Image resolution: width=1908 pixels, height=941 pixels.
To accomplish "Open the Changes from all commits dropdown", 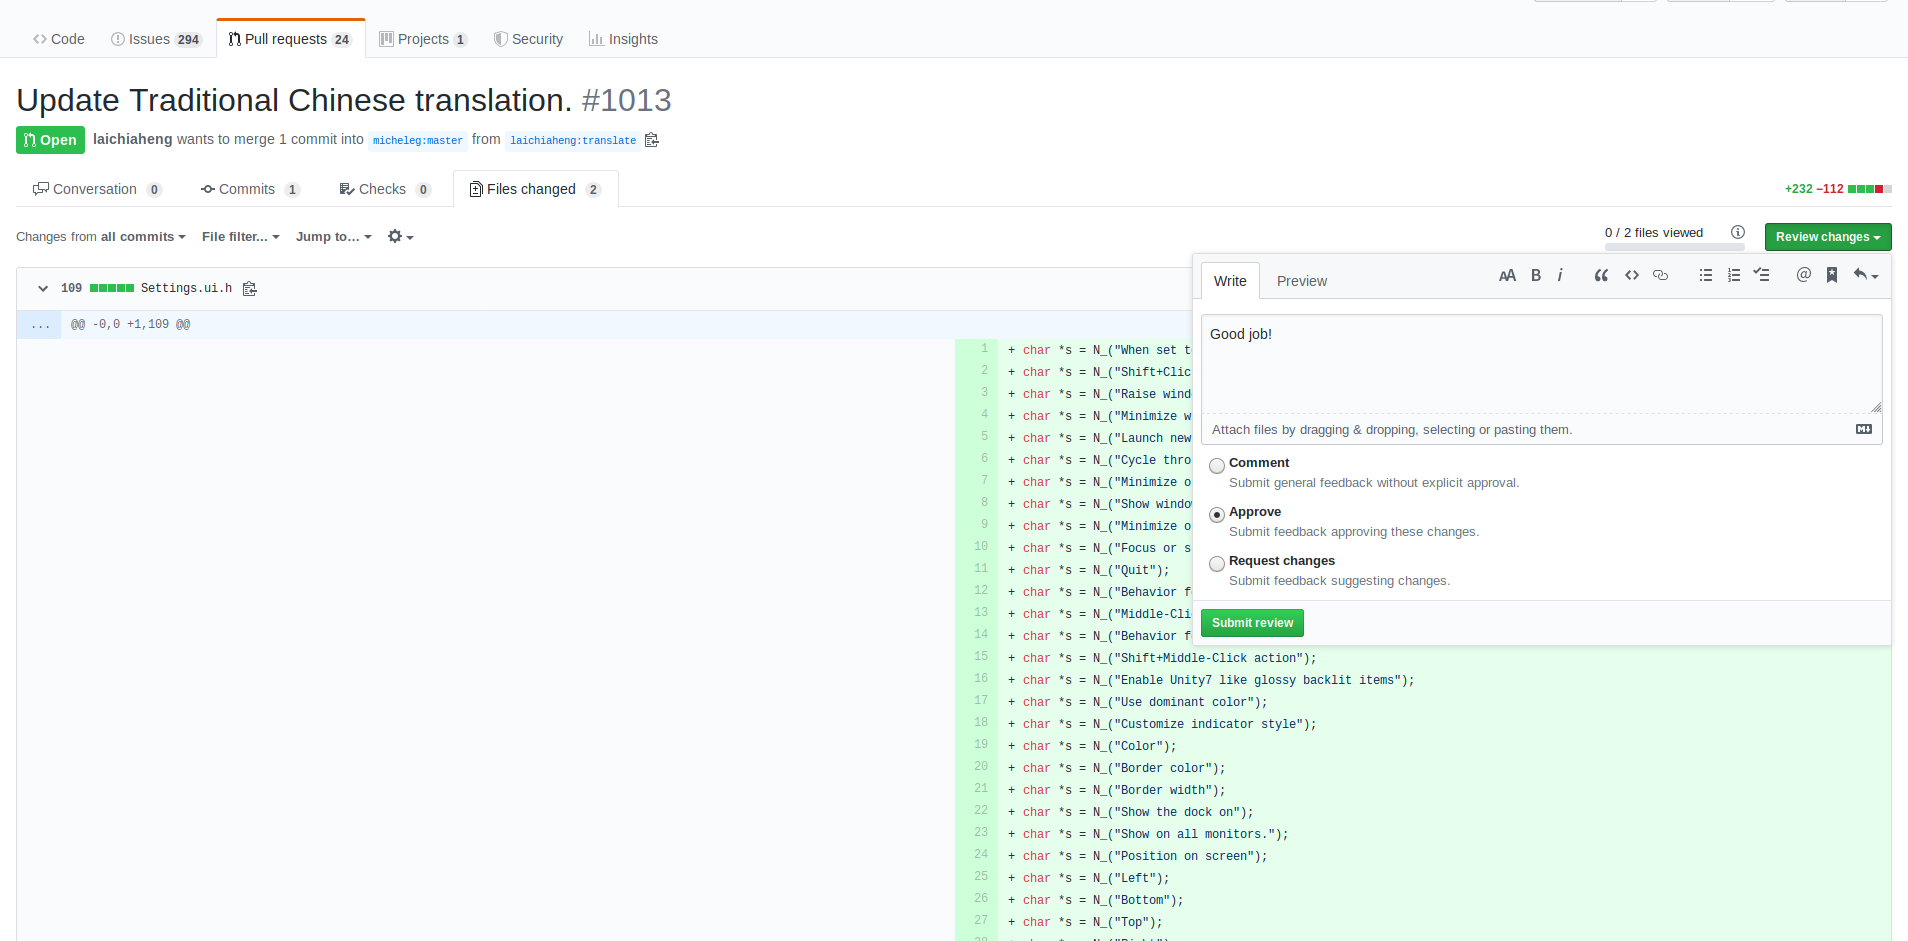I will 101,237.
